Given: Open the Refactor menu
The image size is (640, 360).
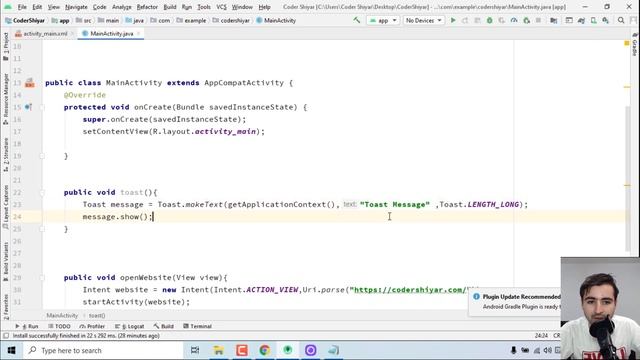Looking at the screenshot, I should click(147, 7).
